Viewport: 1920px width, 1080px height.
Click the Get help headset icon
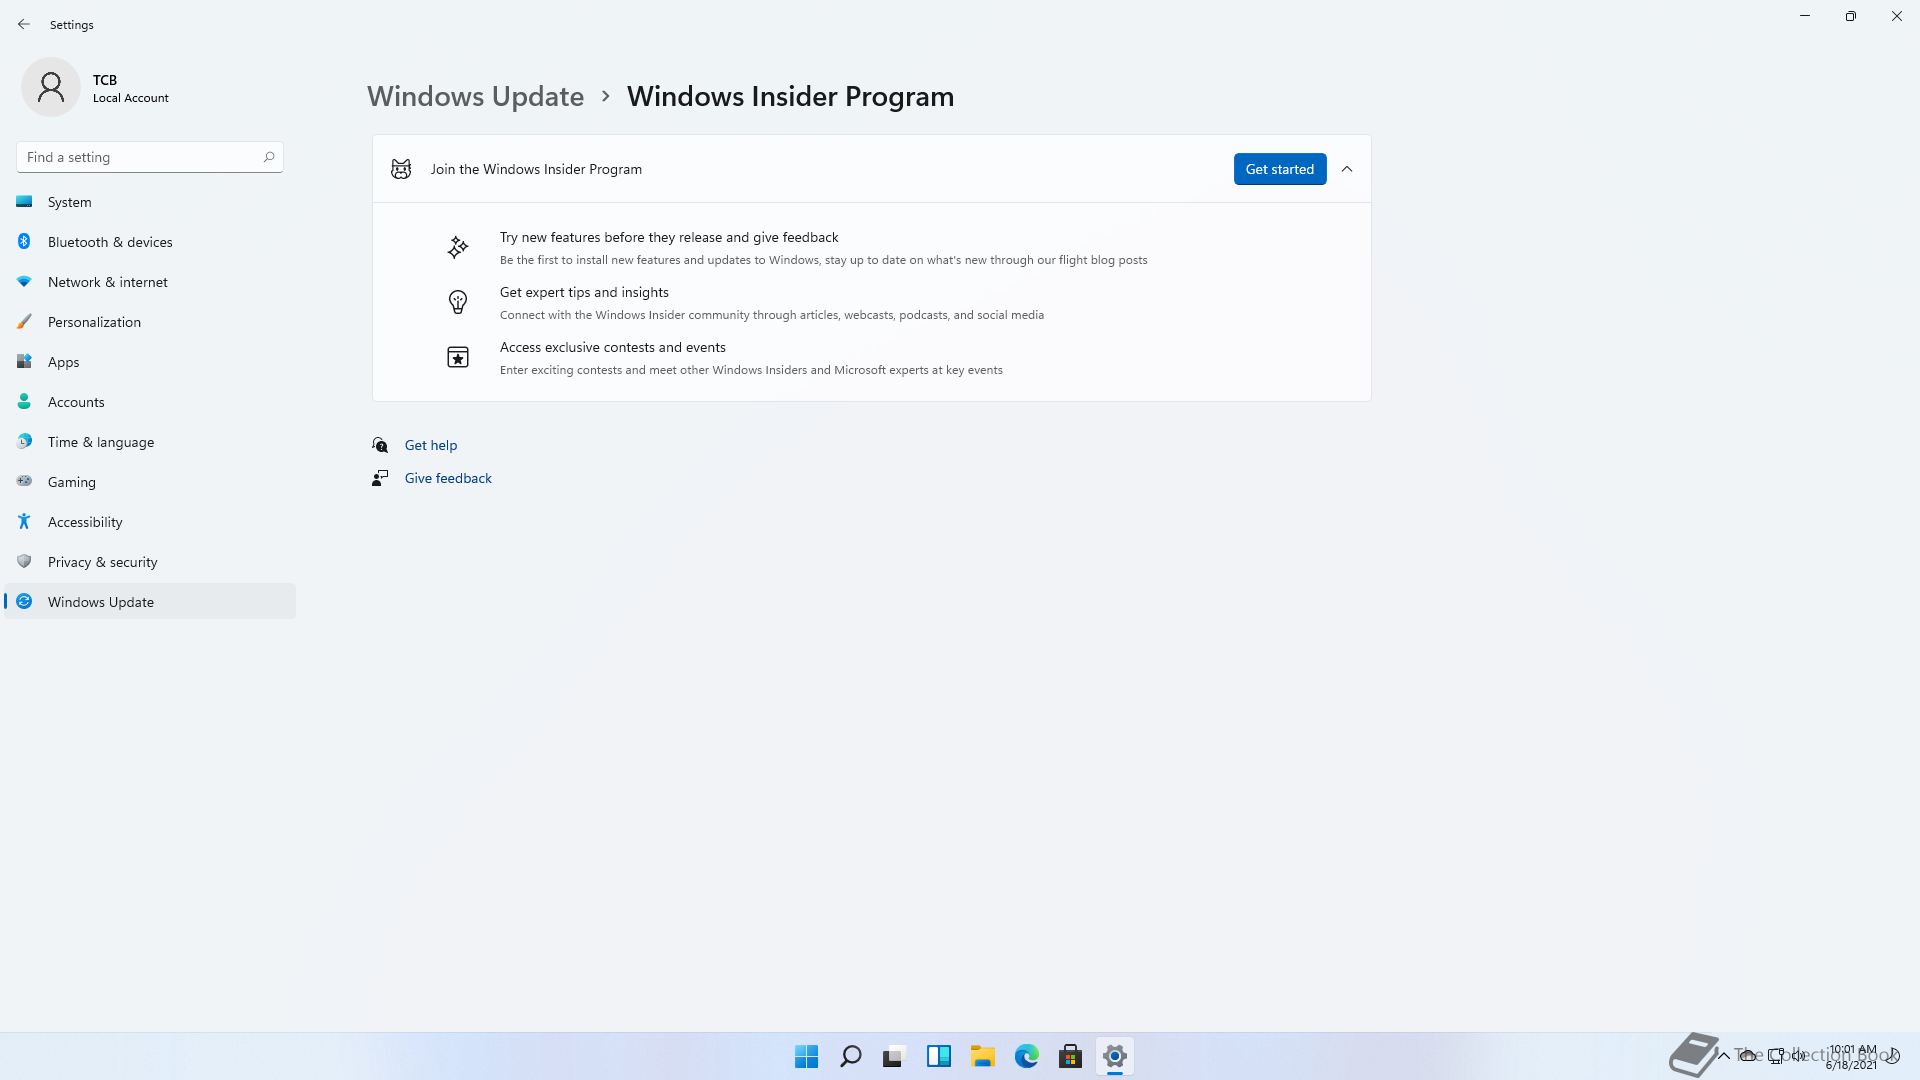click(x=380, y=445)
